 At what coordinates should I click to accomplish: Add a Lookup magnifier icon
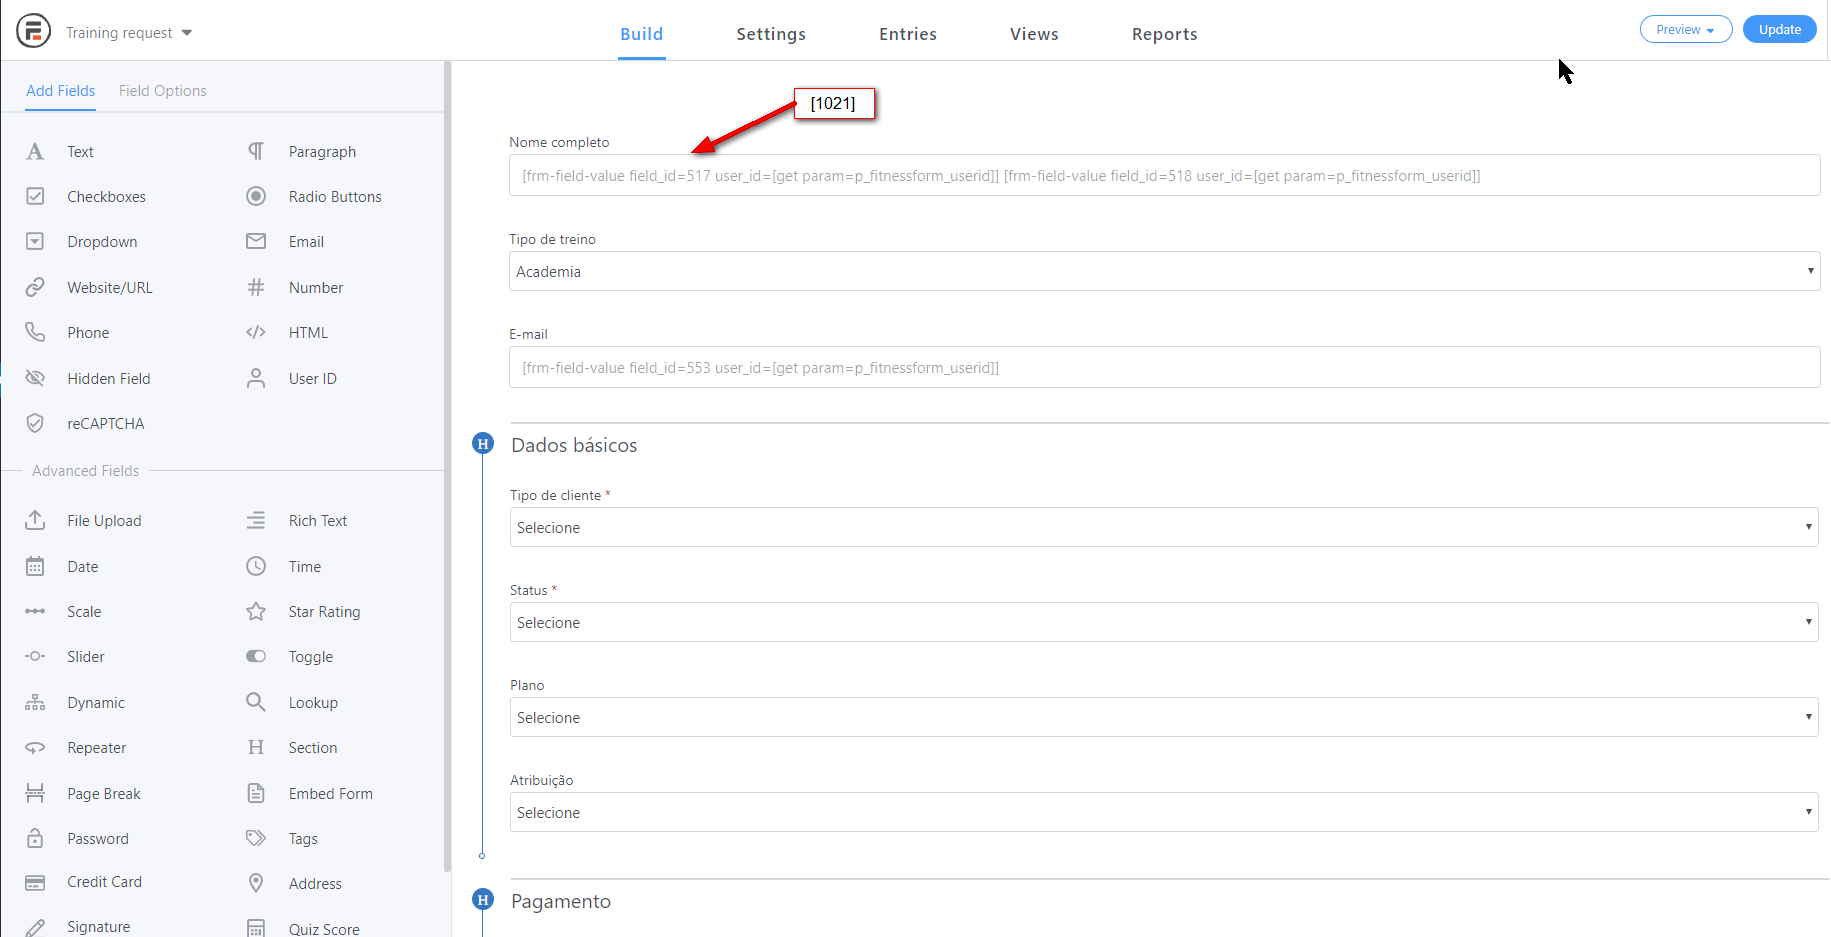(x=256, y=702)
